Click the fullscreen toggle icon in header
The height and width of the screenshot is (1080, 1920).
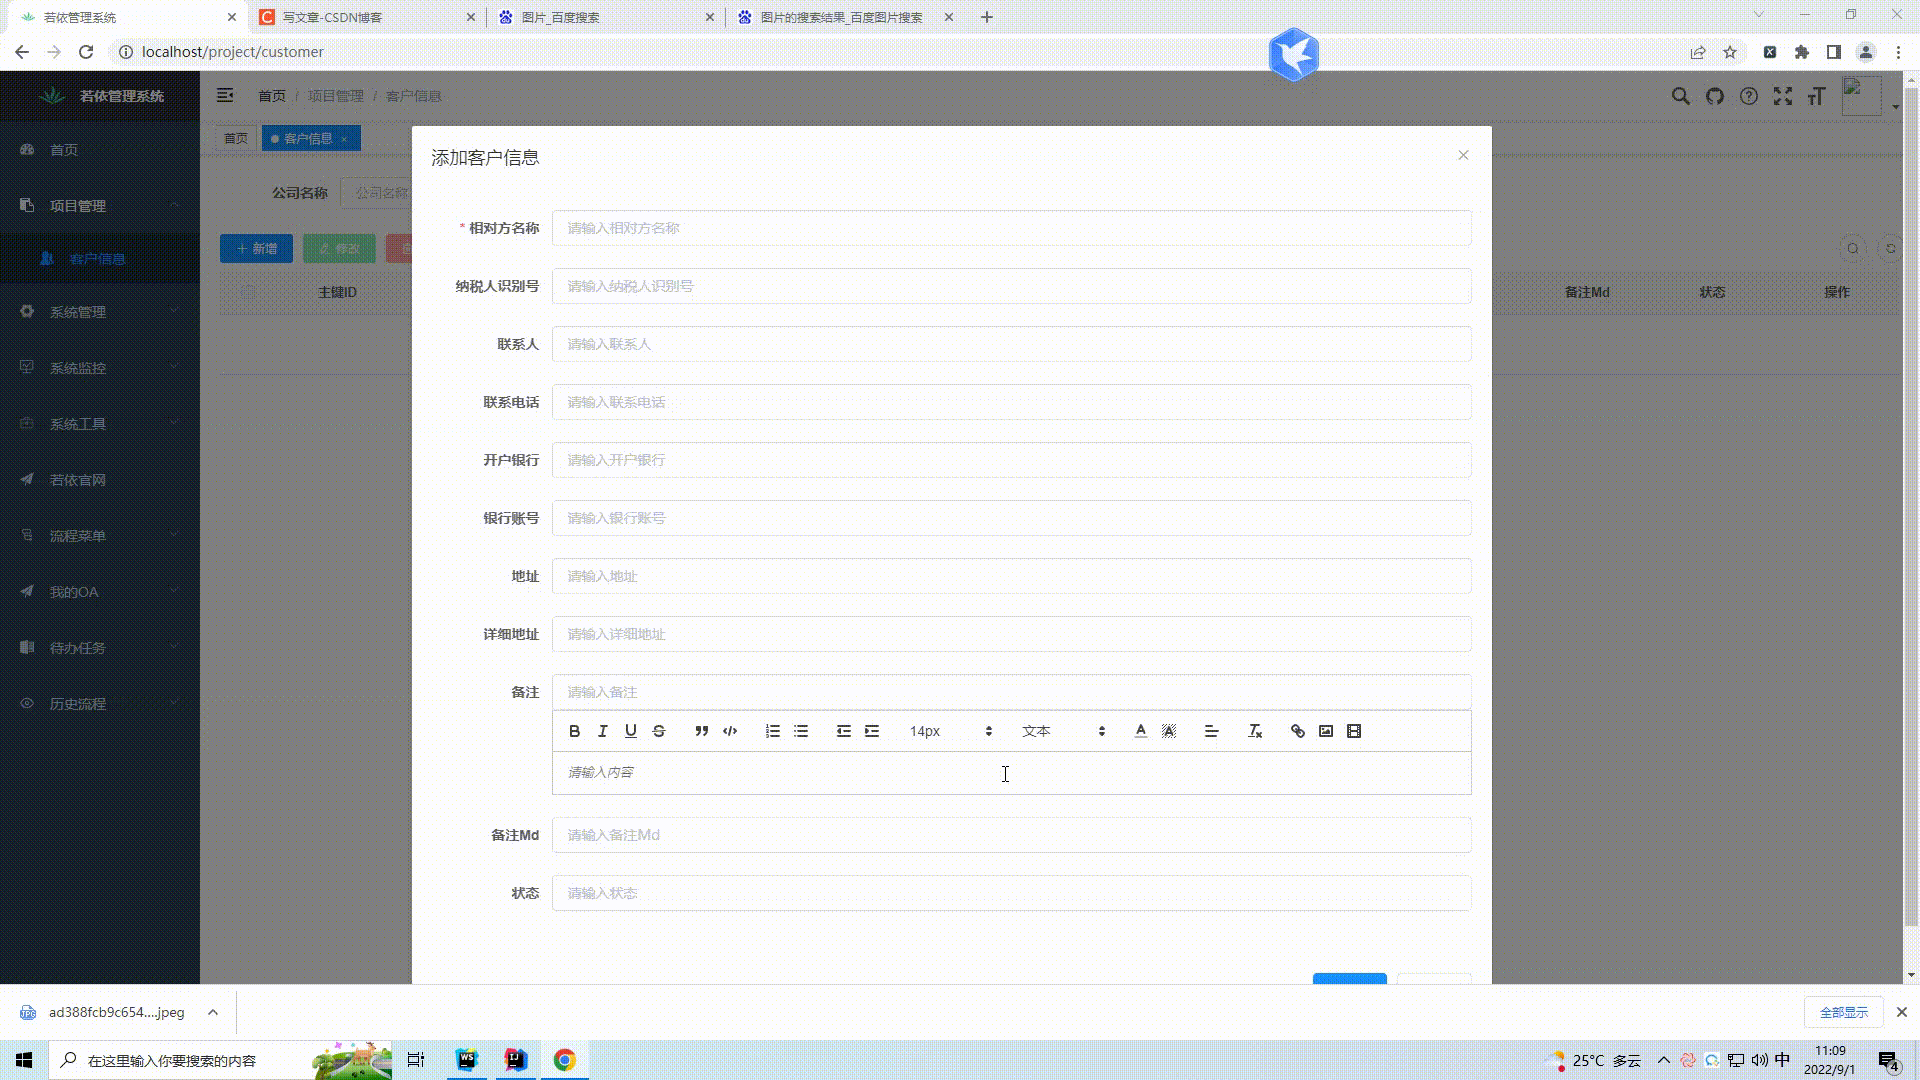(1784, 96)
